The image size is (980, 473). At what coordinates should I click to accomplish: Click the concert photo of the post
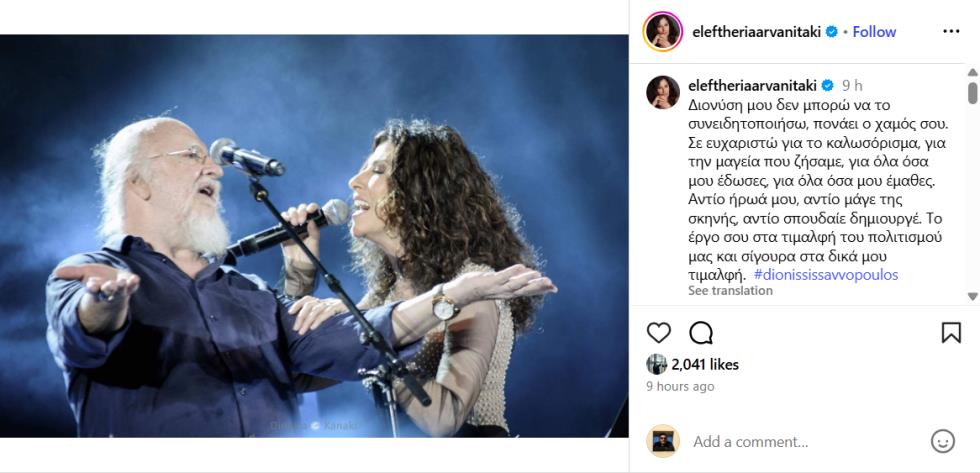point(314,236)
